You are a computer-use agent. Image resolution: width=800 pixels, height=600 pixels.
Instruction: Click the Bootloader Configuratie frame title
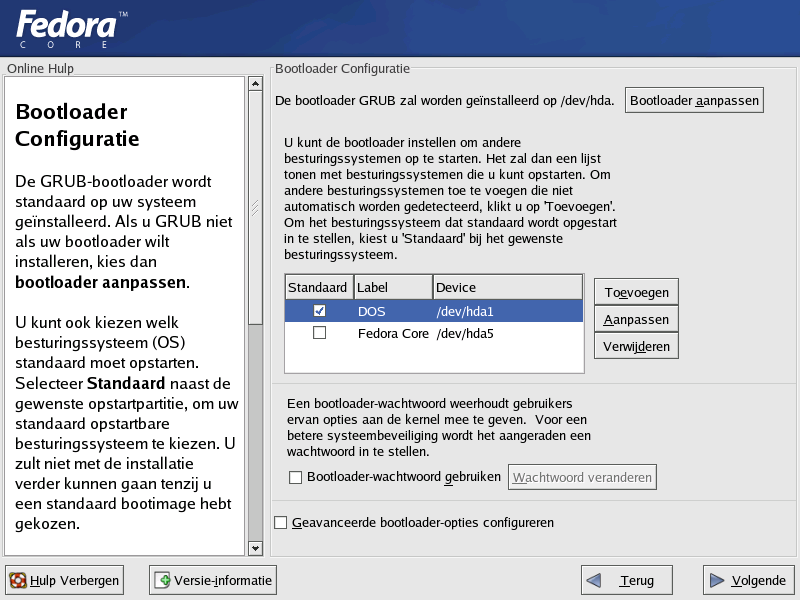click(342, 68)
